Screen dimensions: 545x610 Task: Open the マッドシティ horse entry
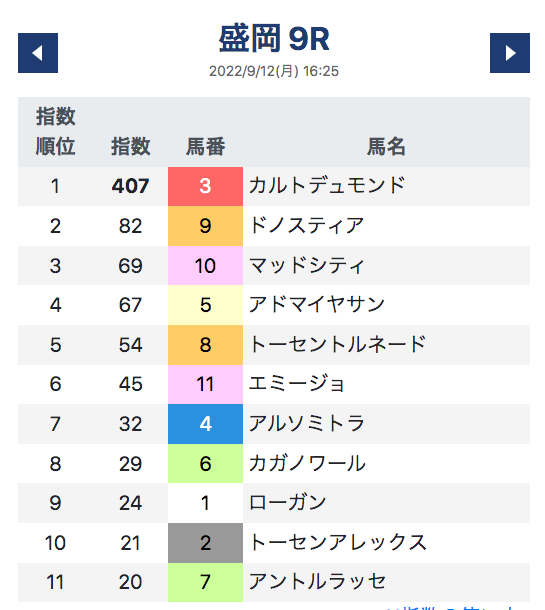307,265
